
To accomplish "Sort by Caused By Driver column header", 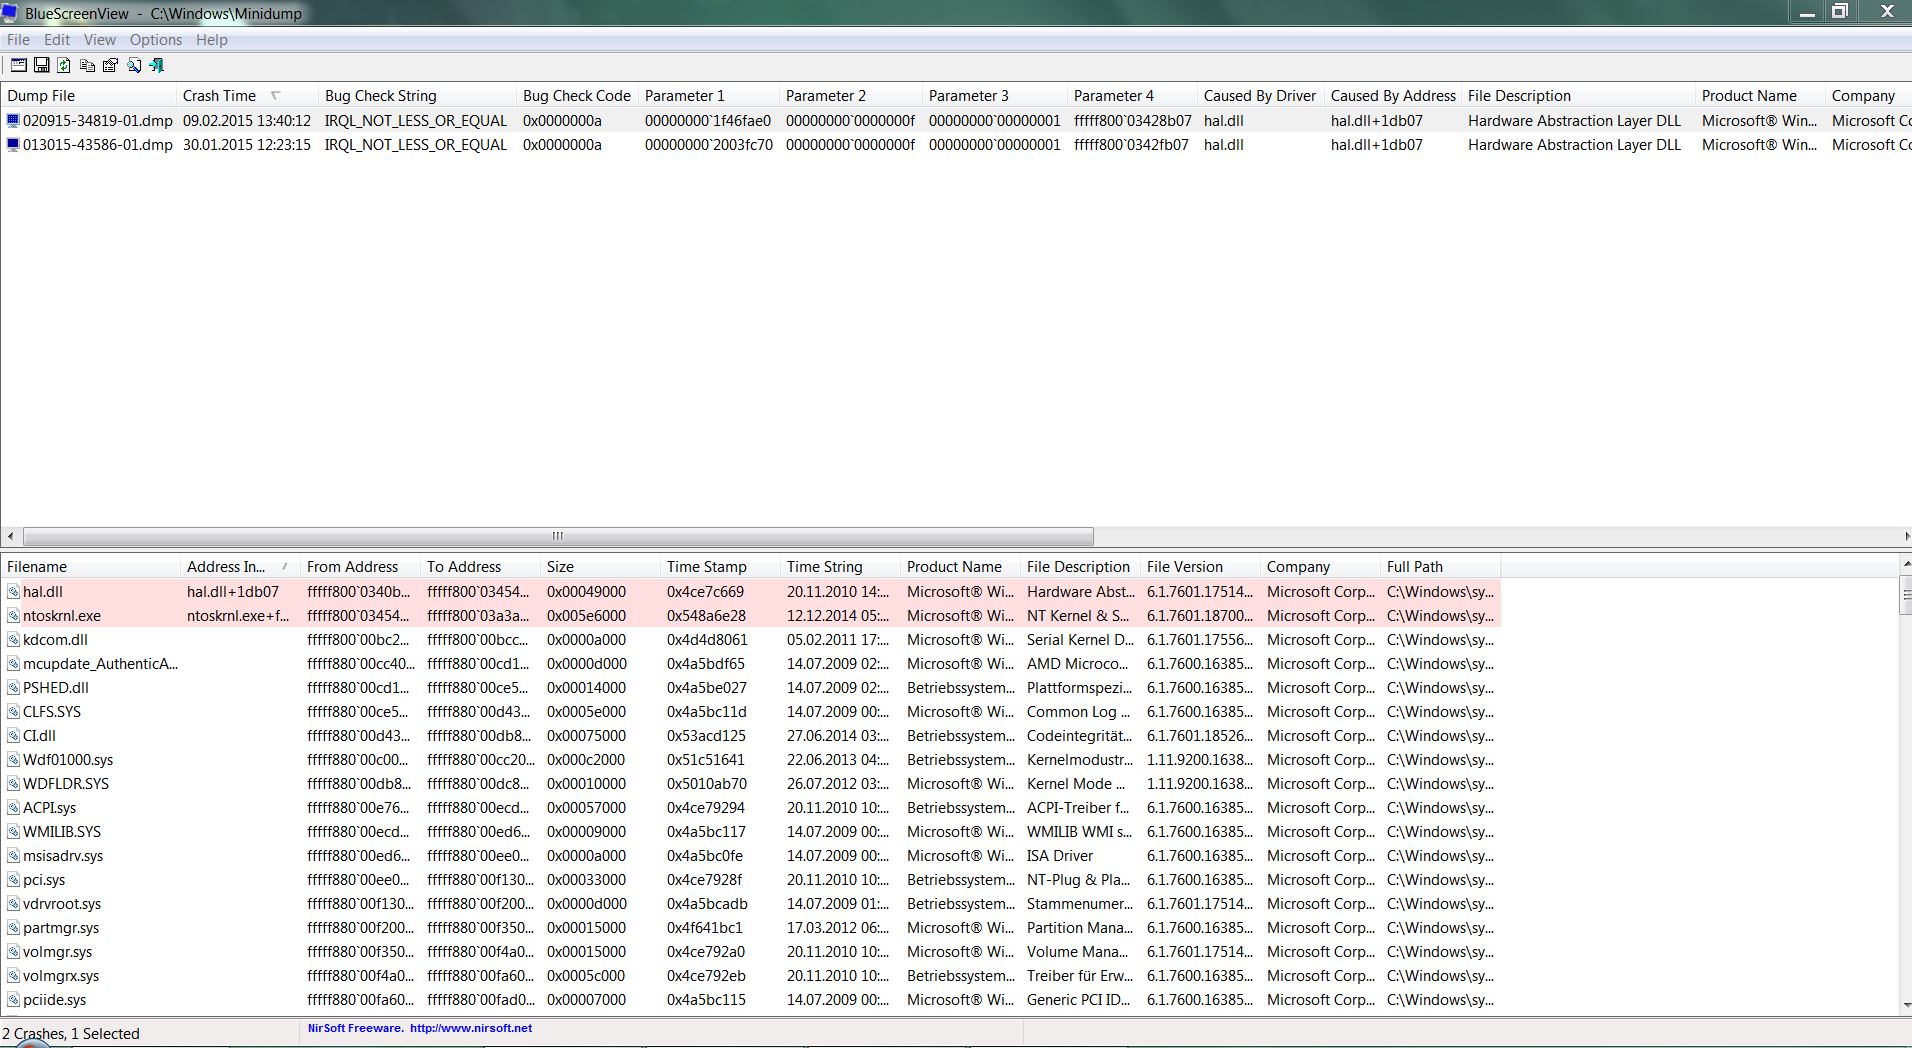I will [1260, 96].
